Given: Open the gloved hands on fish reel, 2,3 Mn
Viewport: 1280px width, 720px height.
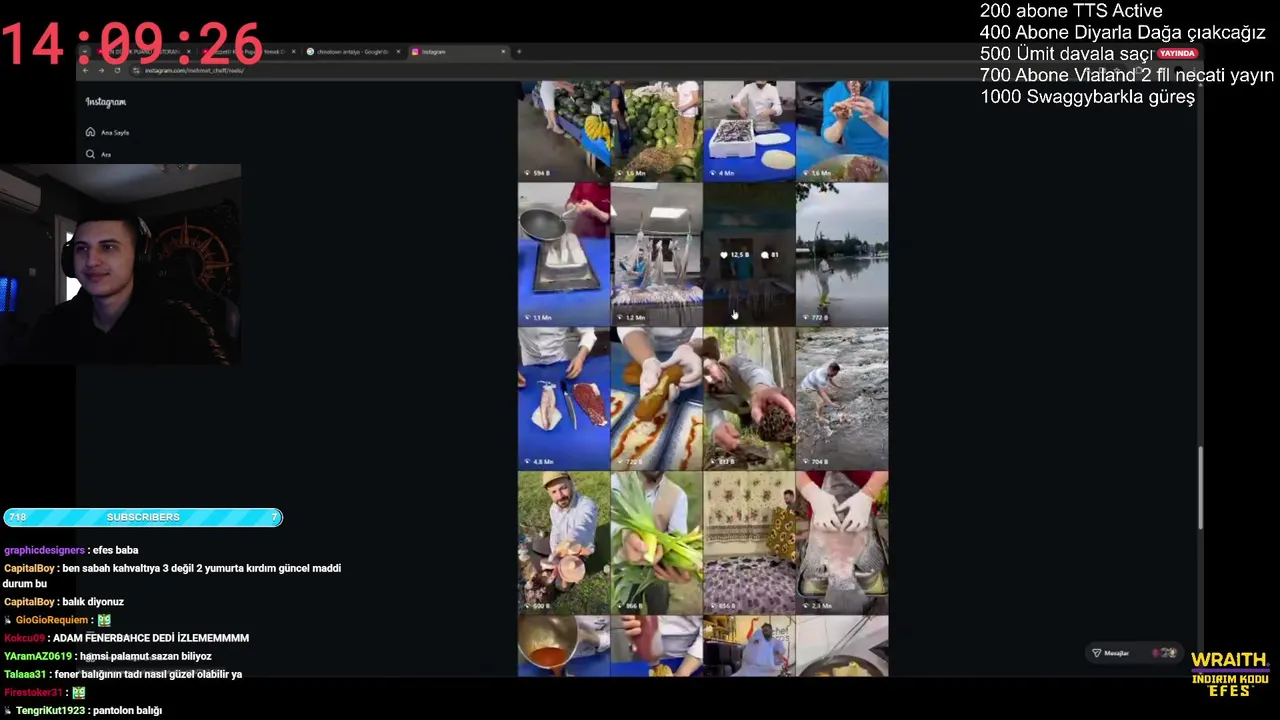Looking at the screenshot, I should (x=842, y=542).
